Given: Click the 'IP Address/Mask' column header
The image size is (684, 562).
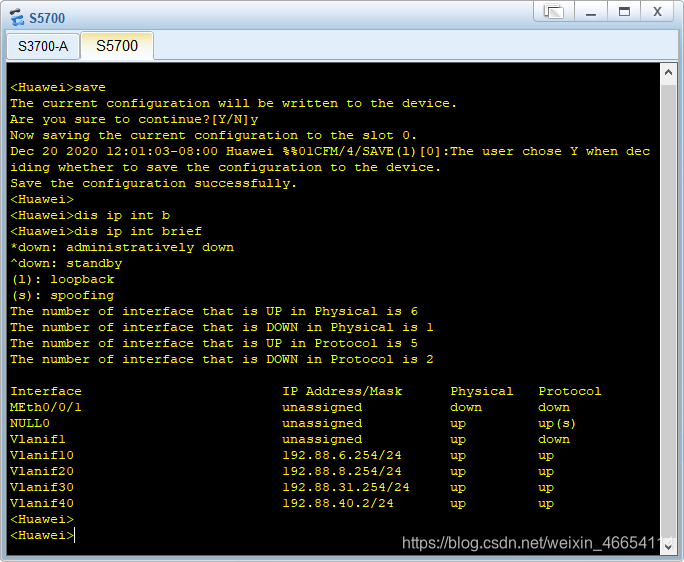Looking at the screenshot, I should click(x=342, y=391).
